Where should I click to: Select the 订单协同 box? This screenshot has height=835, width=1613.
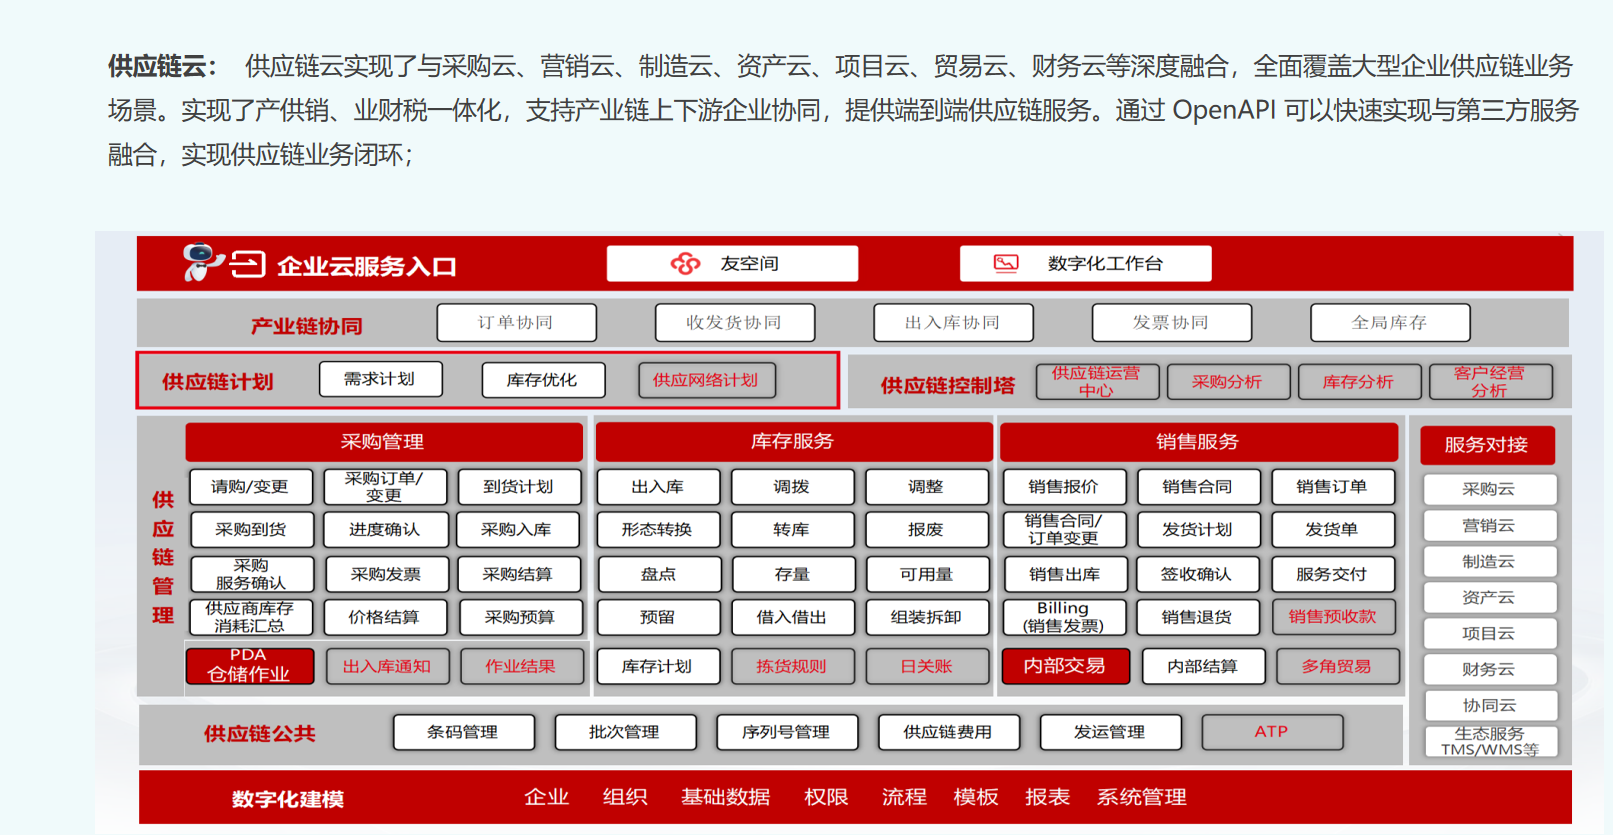click(516, 322)
